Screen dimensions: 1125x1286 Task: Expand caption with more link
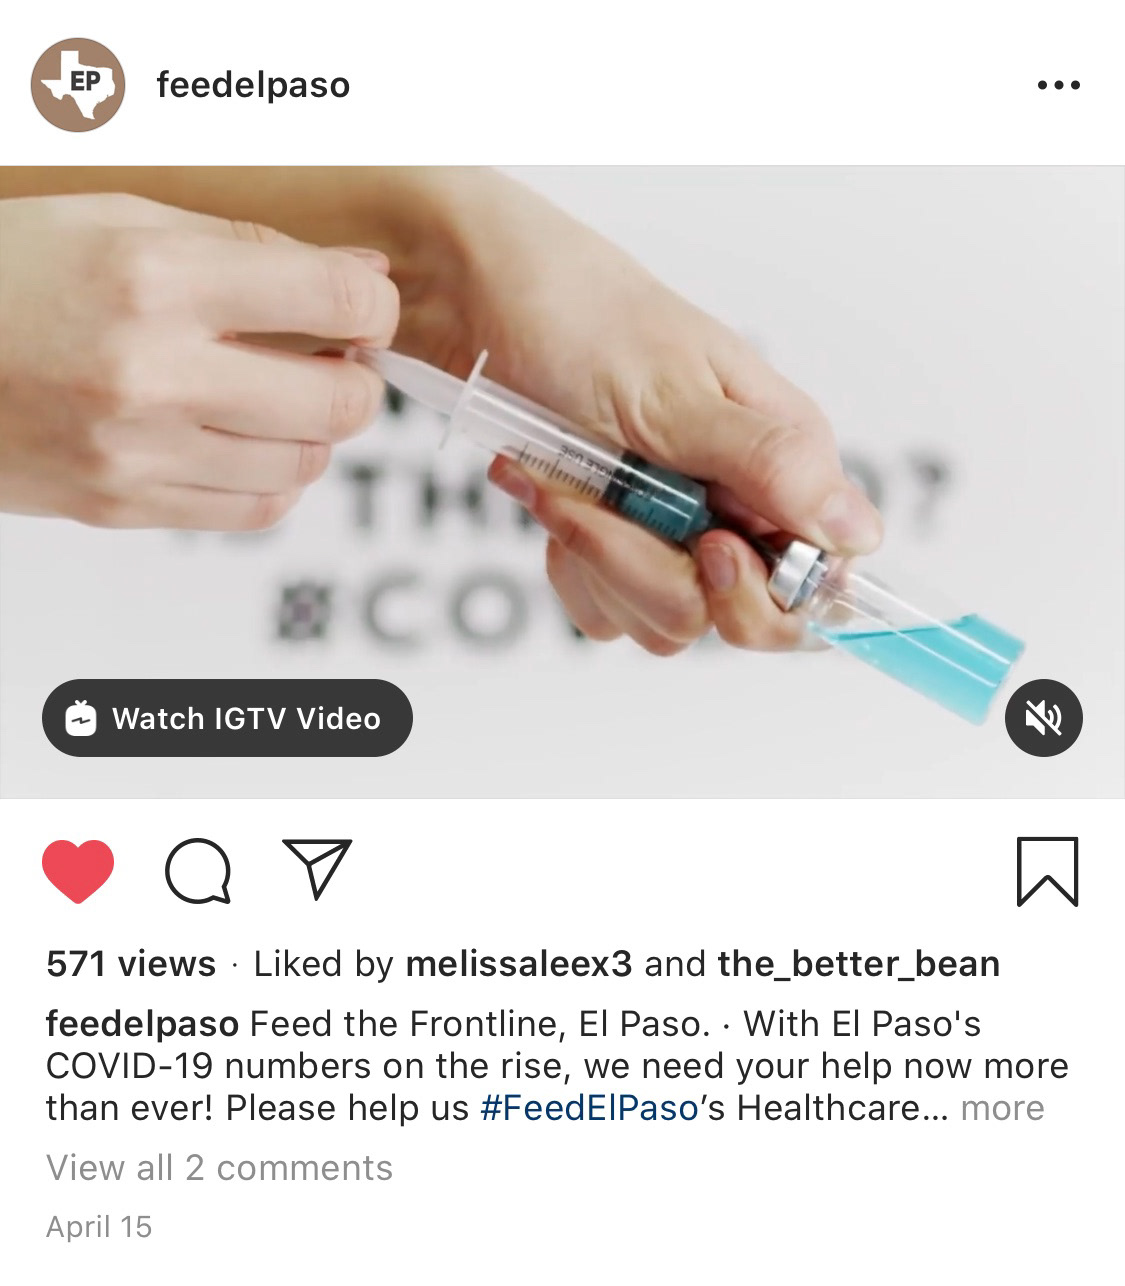point(1002,1108)
